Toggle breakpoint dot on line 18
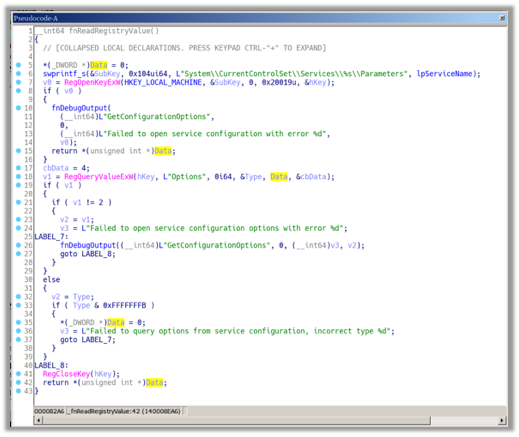 [18, 176]
